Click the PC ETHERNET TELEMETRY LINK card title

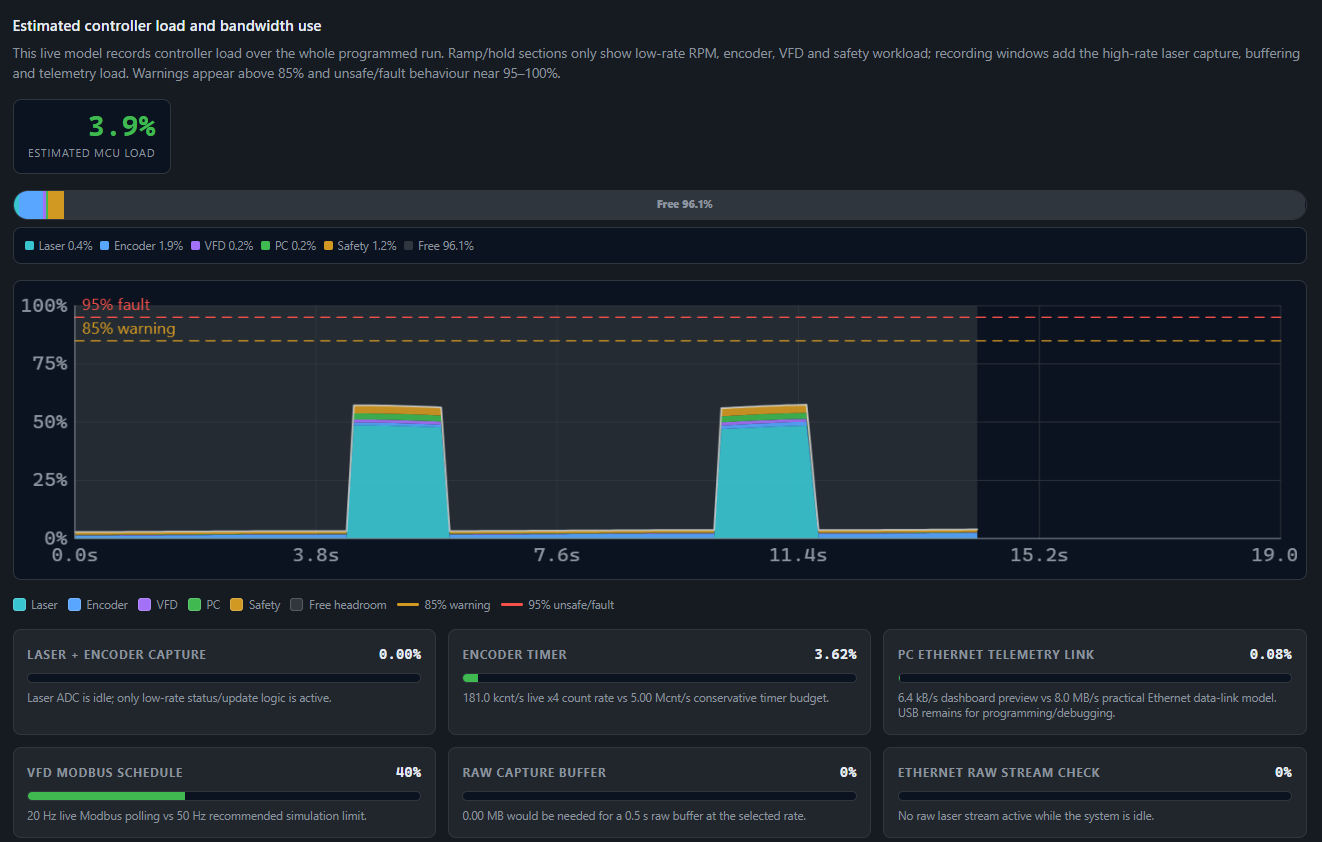pos(996,655)
